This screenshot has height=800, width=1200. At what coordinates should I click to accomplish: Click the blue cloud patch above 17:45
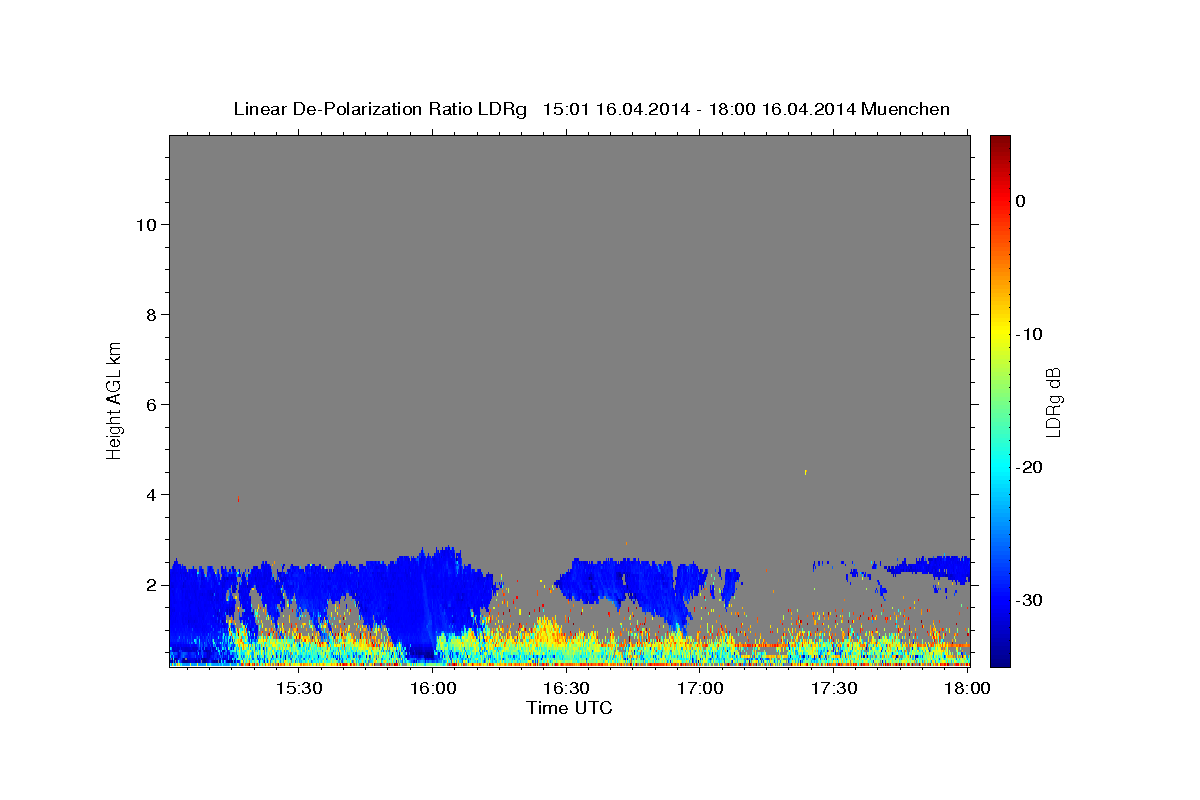pyautogui.click(x=928, y=567)
